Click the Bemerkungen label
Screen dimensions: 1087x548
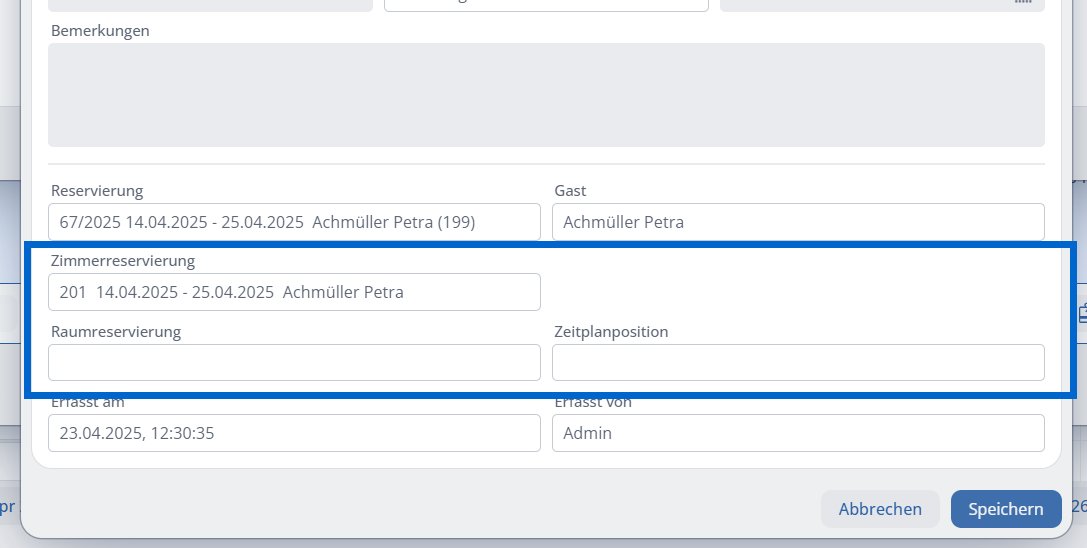pos(100,31)
